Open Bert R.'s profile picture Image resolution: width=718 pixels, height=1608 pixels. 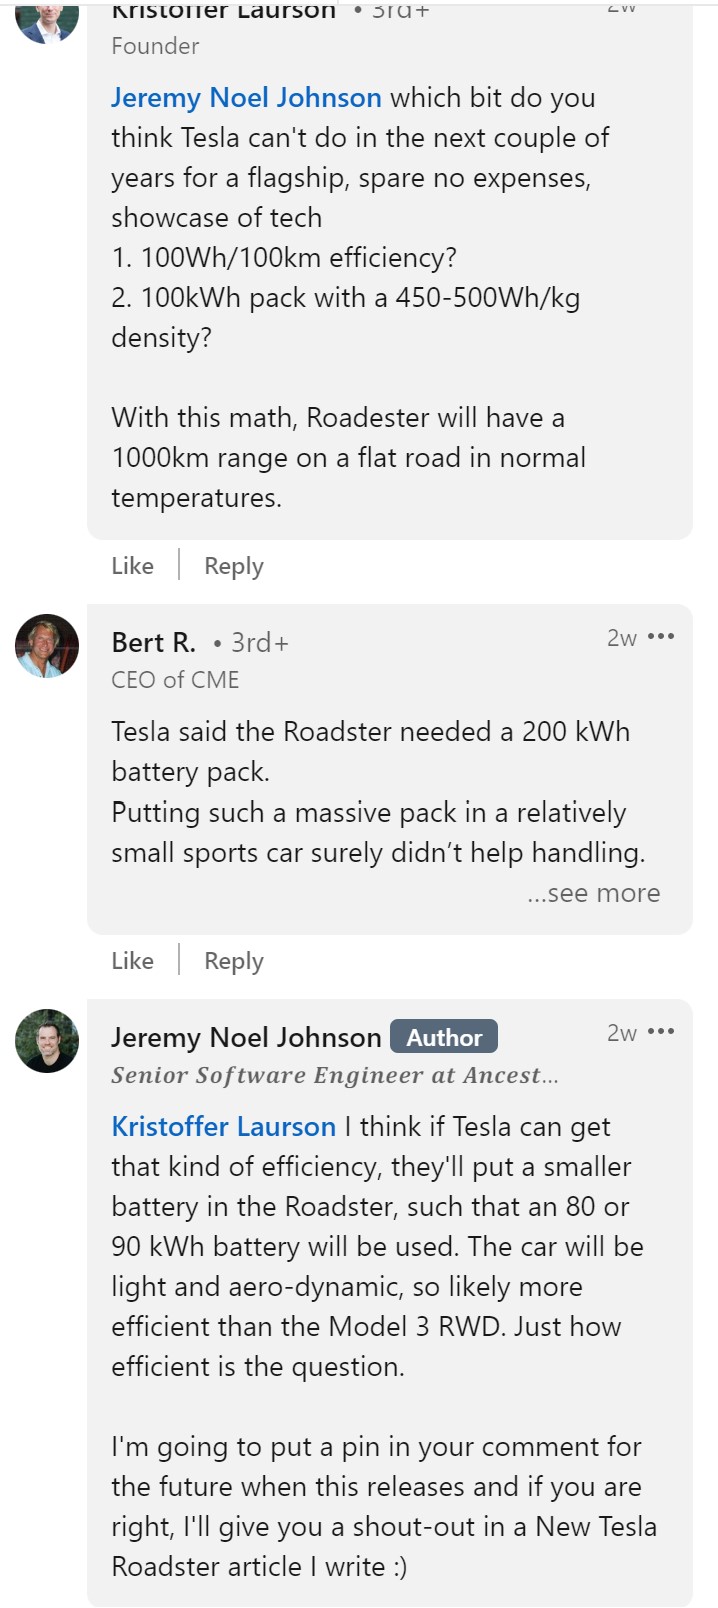[48, 646]
